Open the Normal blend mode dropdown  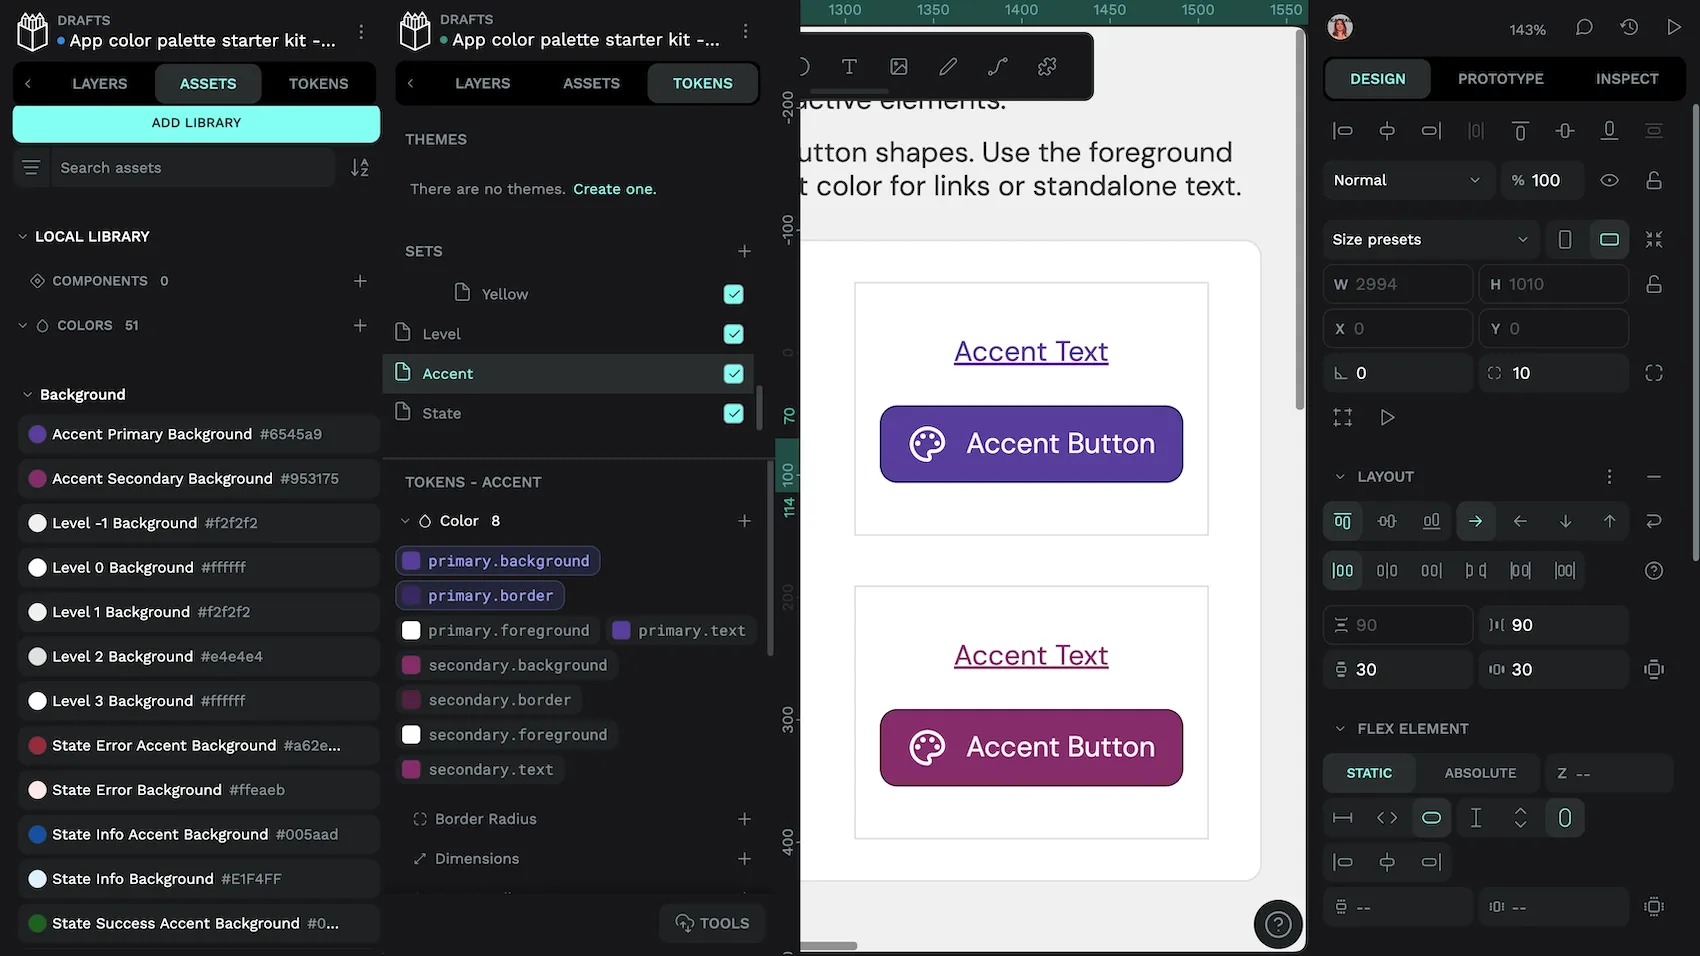coord(1407,180)
